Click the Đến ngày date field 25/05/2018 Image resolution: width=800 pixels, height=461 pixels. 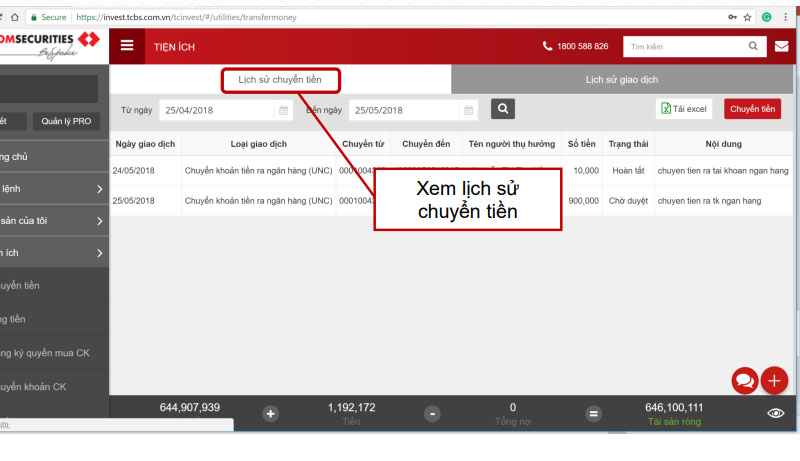point(404,110)
